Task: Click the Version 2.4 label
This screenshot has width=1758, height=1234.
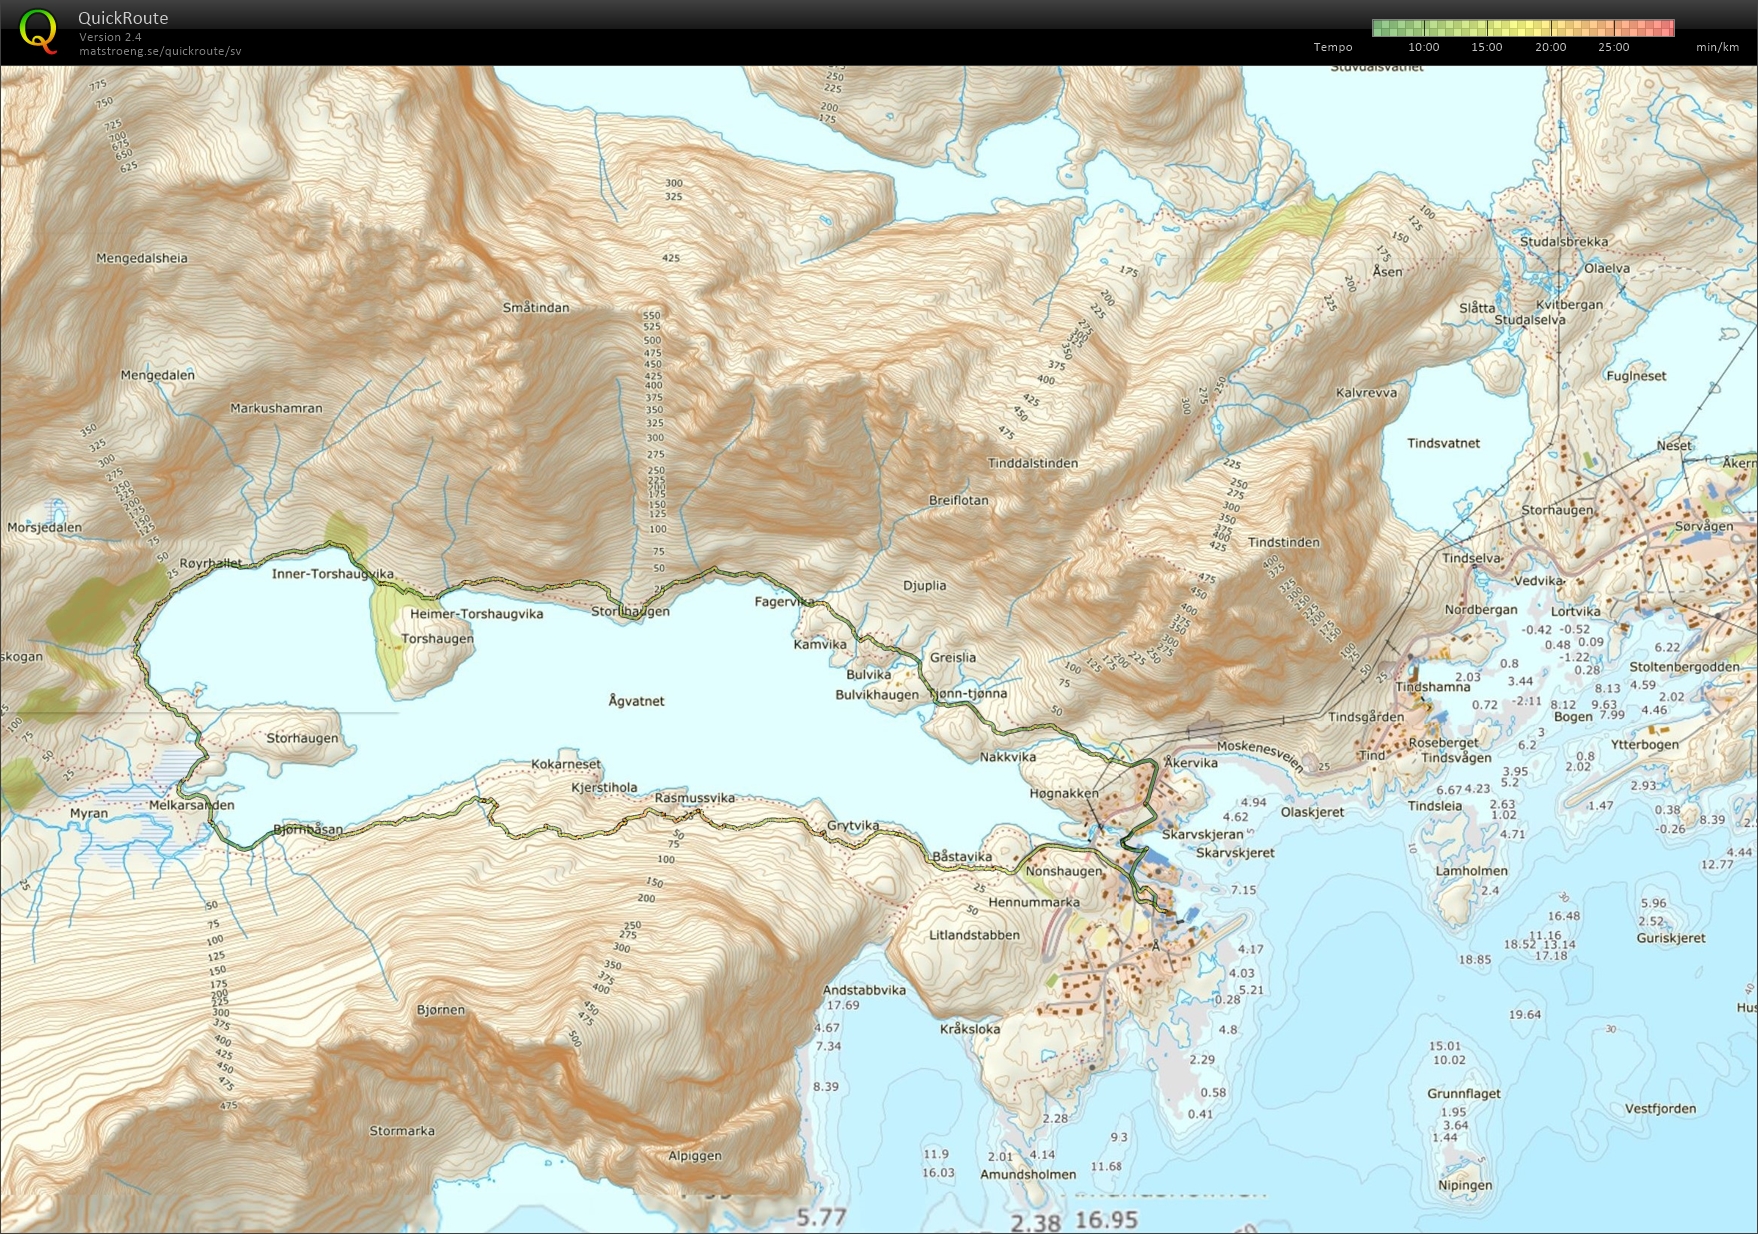Action: 110,37
